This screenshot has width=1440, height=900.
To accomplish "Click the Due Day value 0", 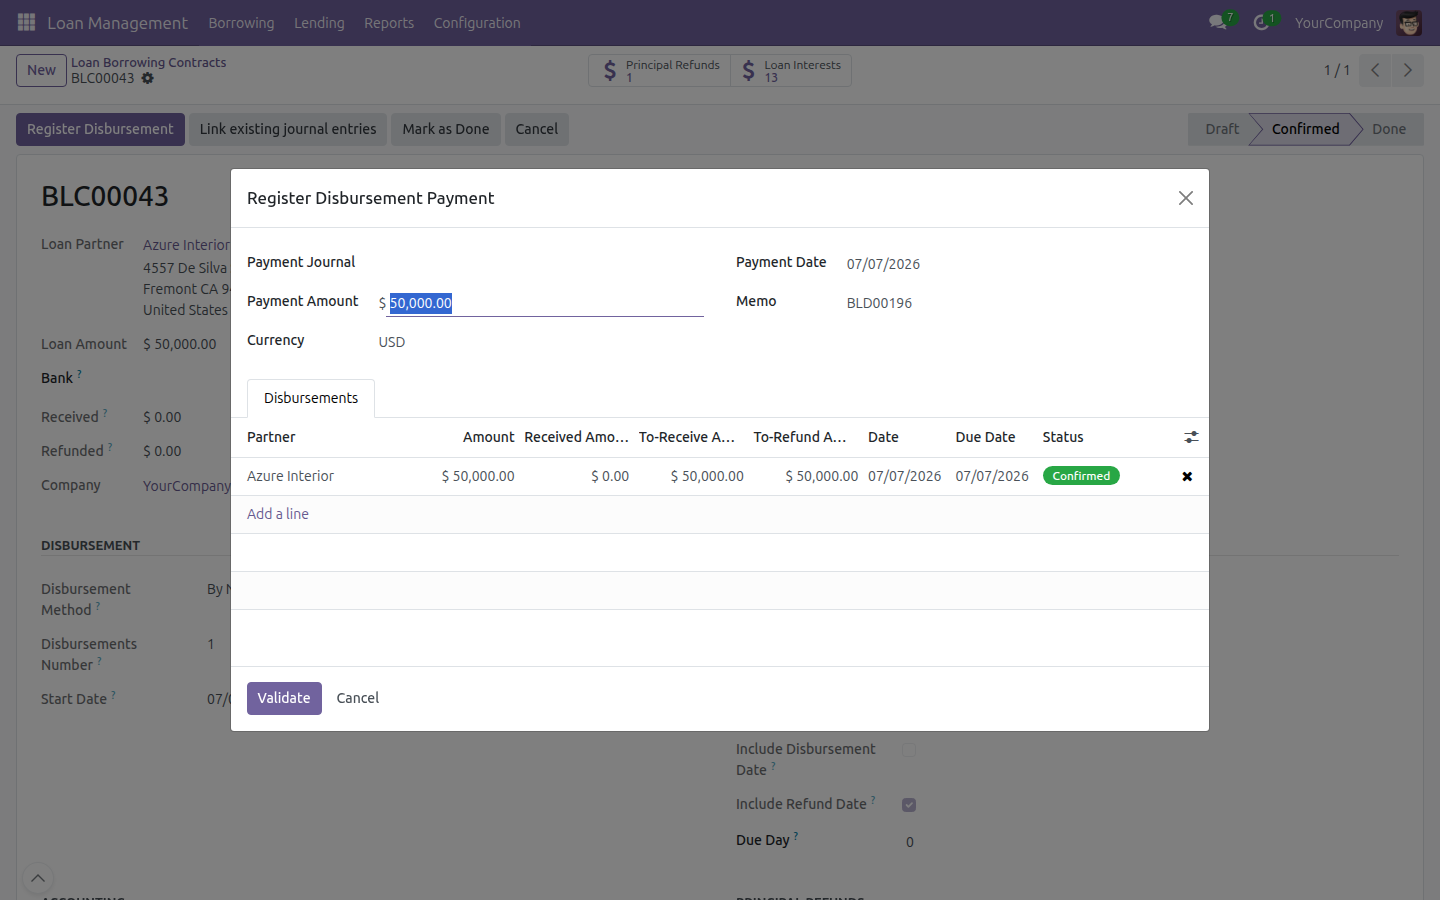I will click(x=910, y=842).
